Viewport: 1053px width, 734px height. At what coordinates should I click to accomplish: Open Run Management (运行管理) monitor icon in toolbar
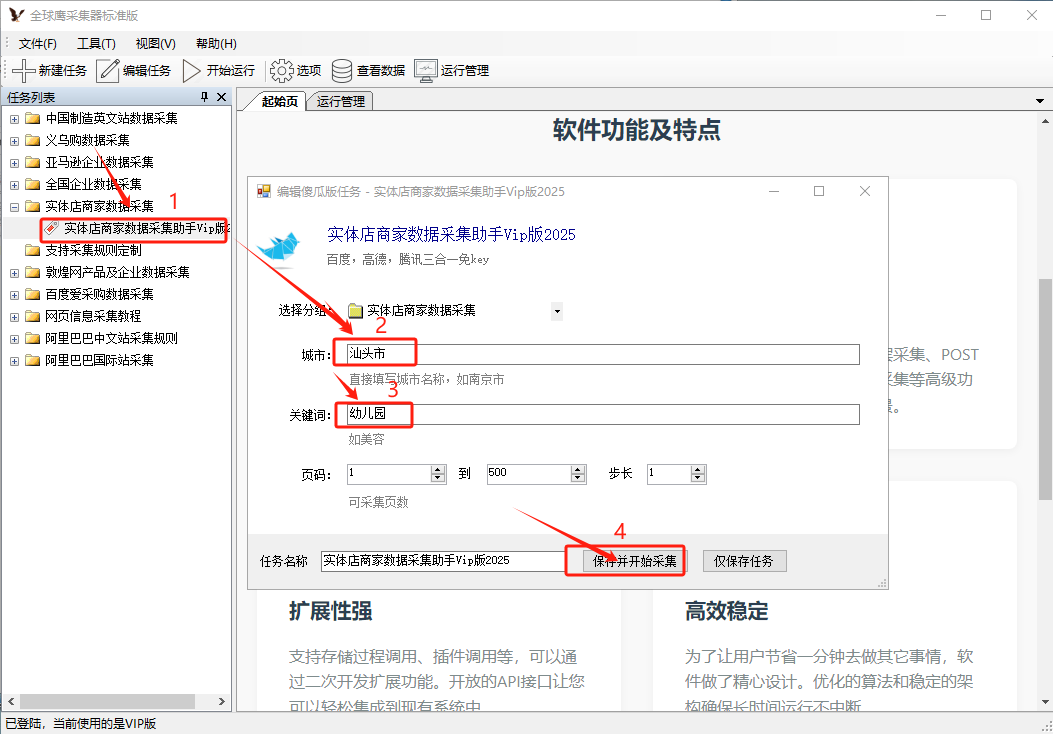425,71
